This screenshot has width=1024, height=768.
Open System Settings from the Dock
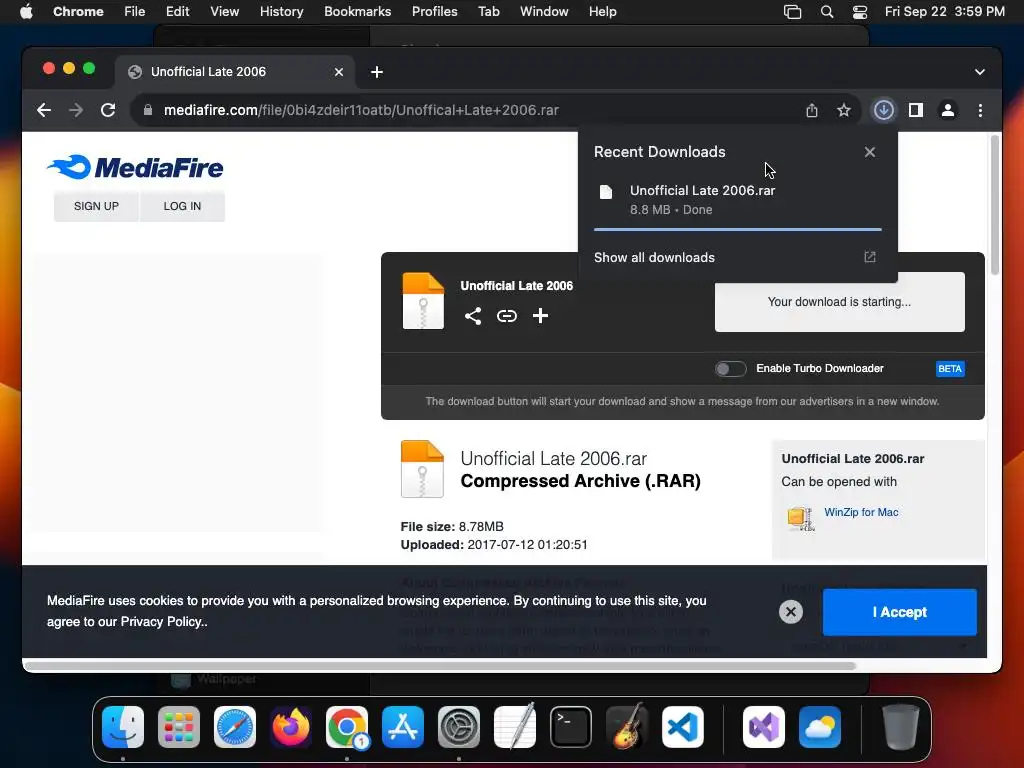458,727
